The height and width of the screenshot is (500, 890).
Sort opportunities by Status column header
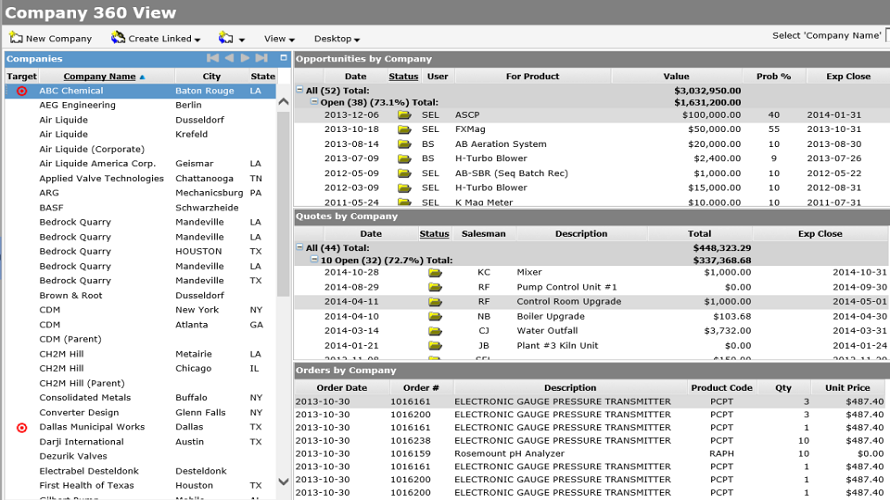(x=403, y=76)
